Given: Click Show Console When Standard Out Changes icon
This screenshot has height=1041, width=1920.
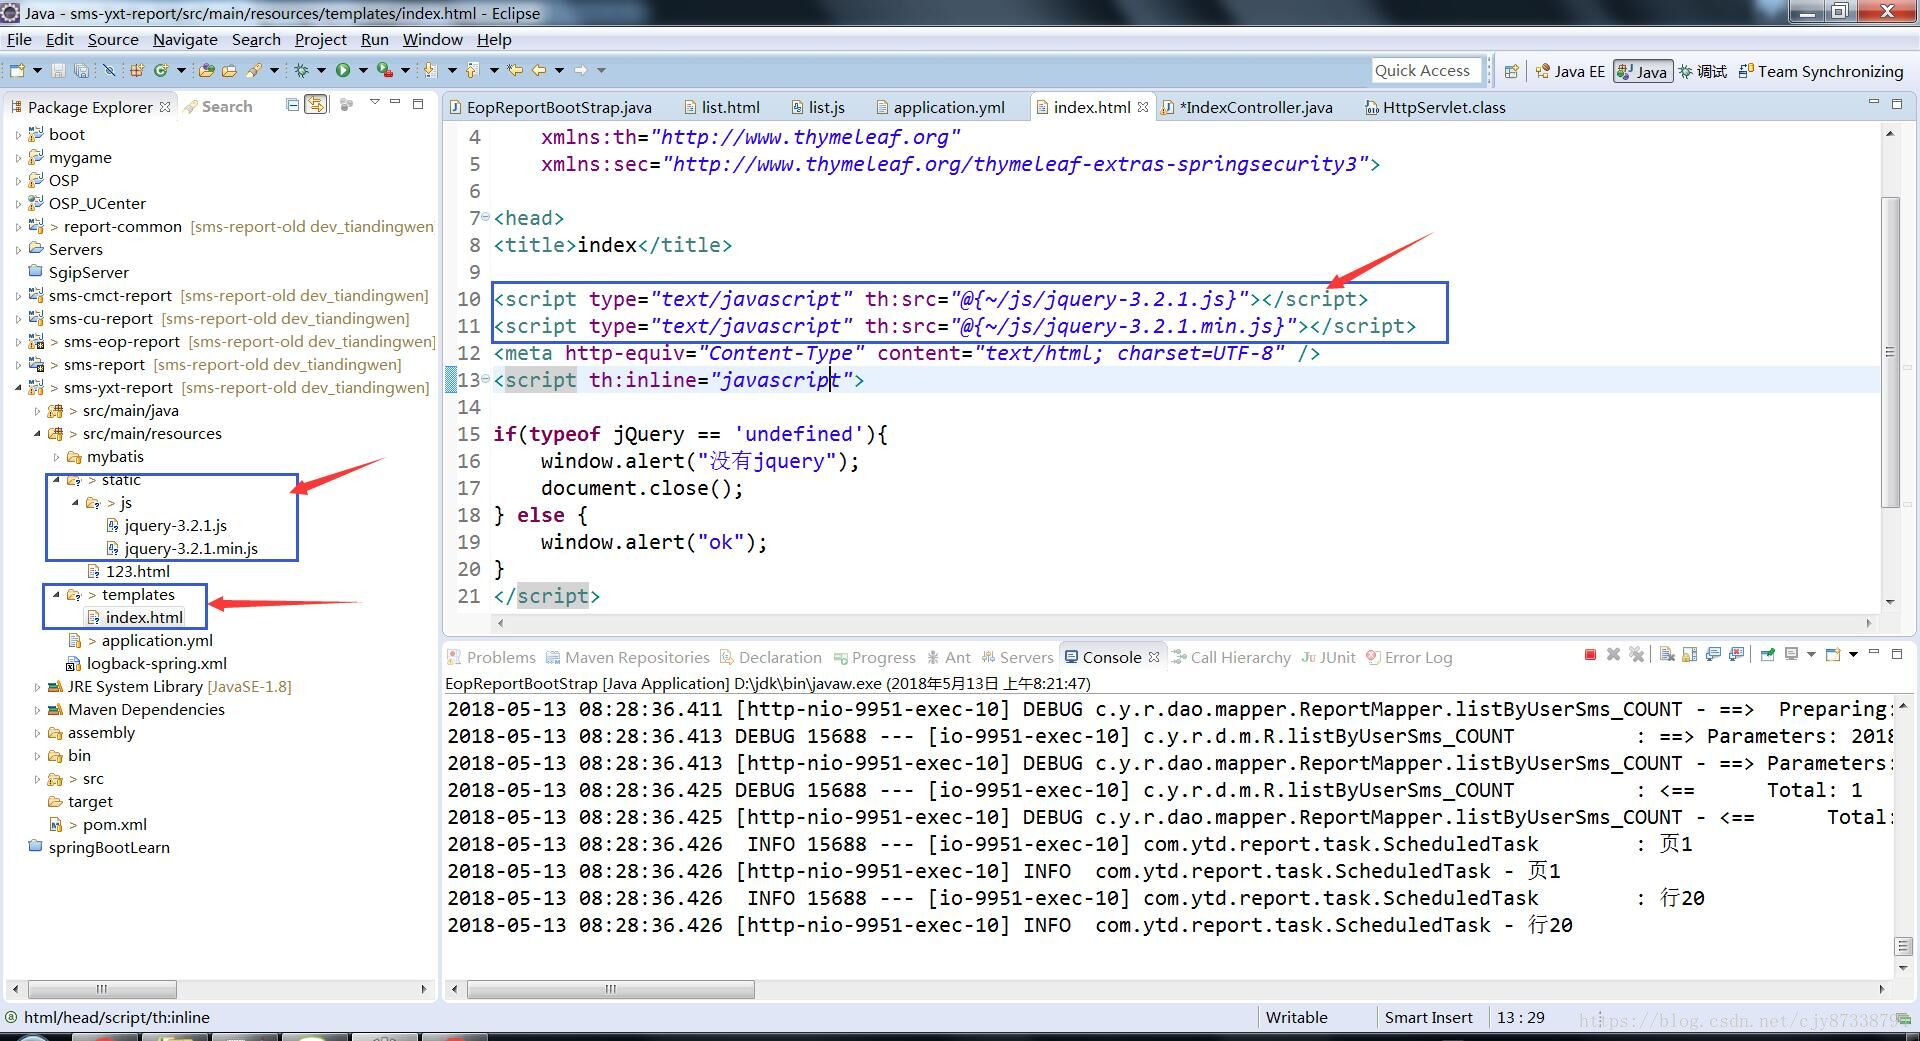Looking at the screenshot, I should (x=1713, y=655).
